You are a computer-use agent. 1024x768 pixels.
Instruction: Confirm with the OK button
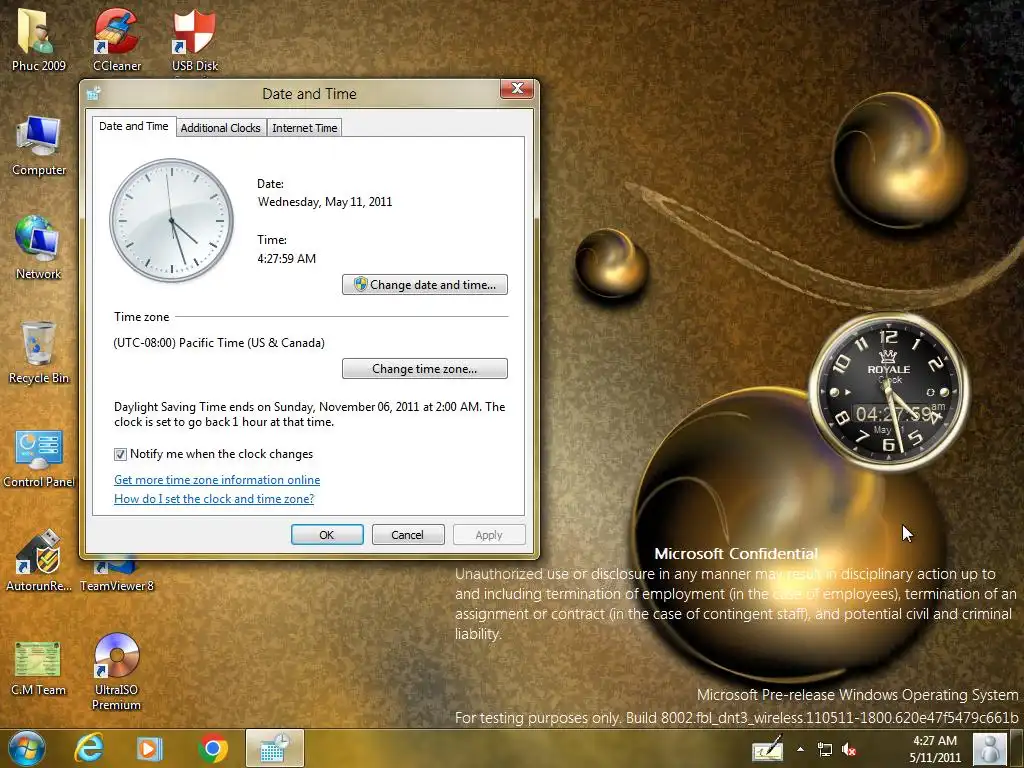327,535
